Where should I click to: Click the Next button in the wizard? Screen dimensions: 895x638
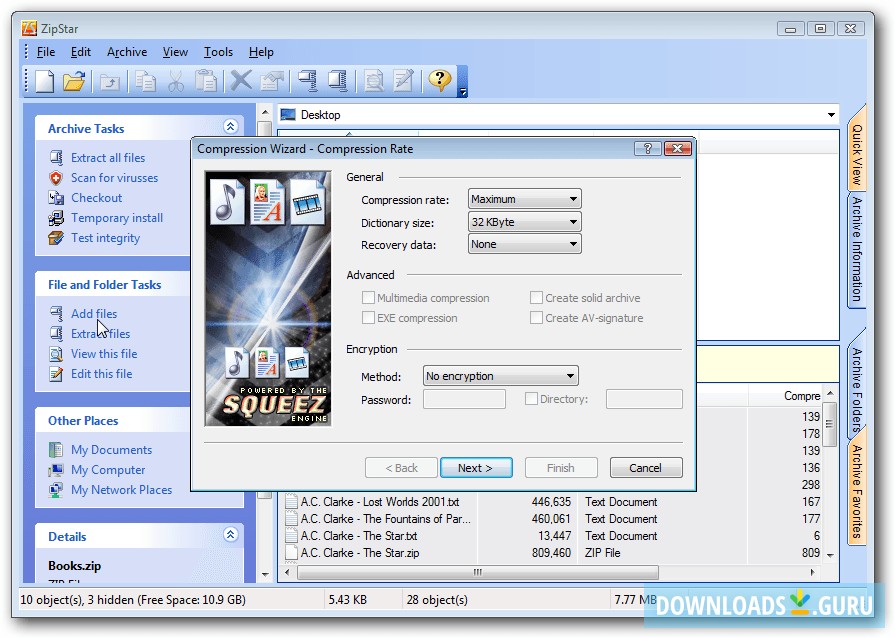477,467
